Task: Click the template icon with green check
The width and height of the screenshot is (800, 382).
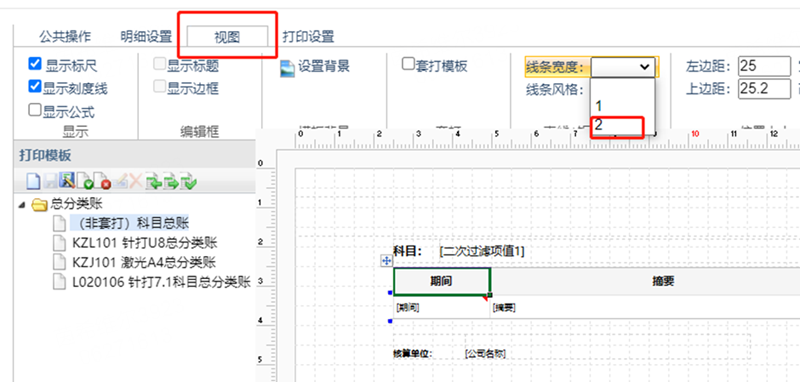Action: [x=188, y=181]
